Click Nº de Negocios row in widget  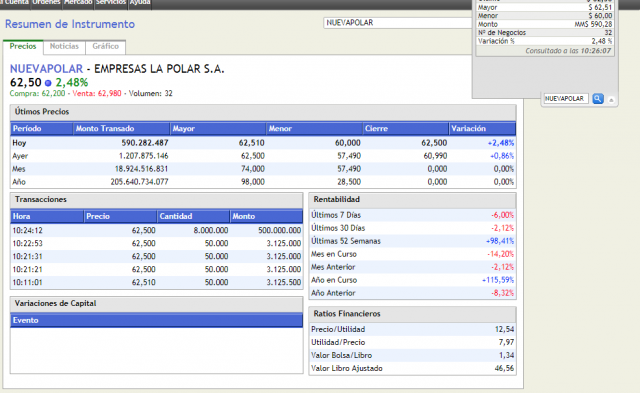pos(545,33)
